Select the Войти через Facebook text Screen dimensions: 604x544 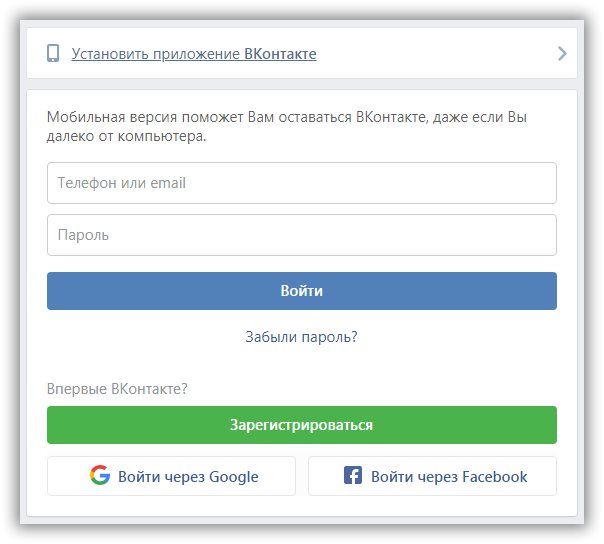coord(448,477)
